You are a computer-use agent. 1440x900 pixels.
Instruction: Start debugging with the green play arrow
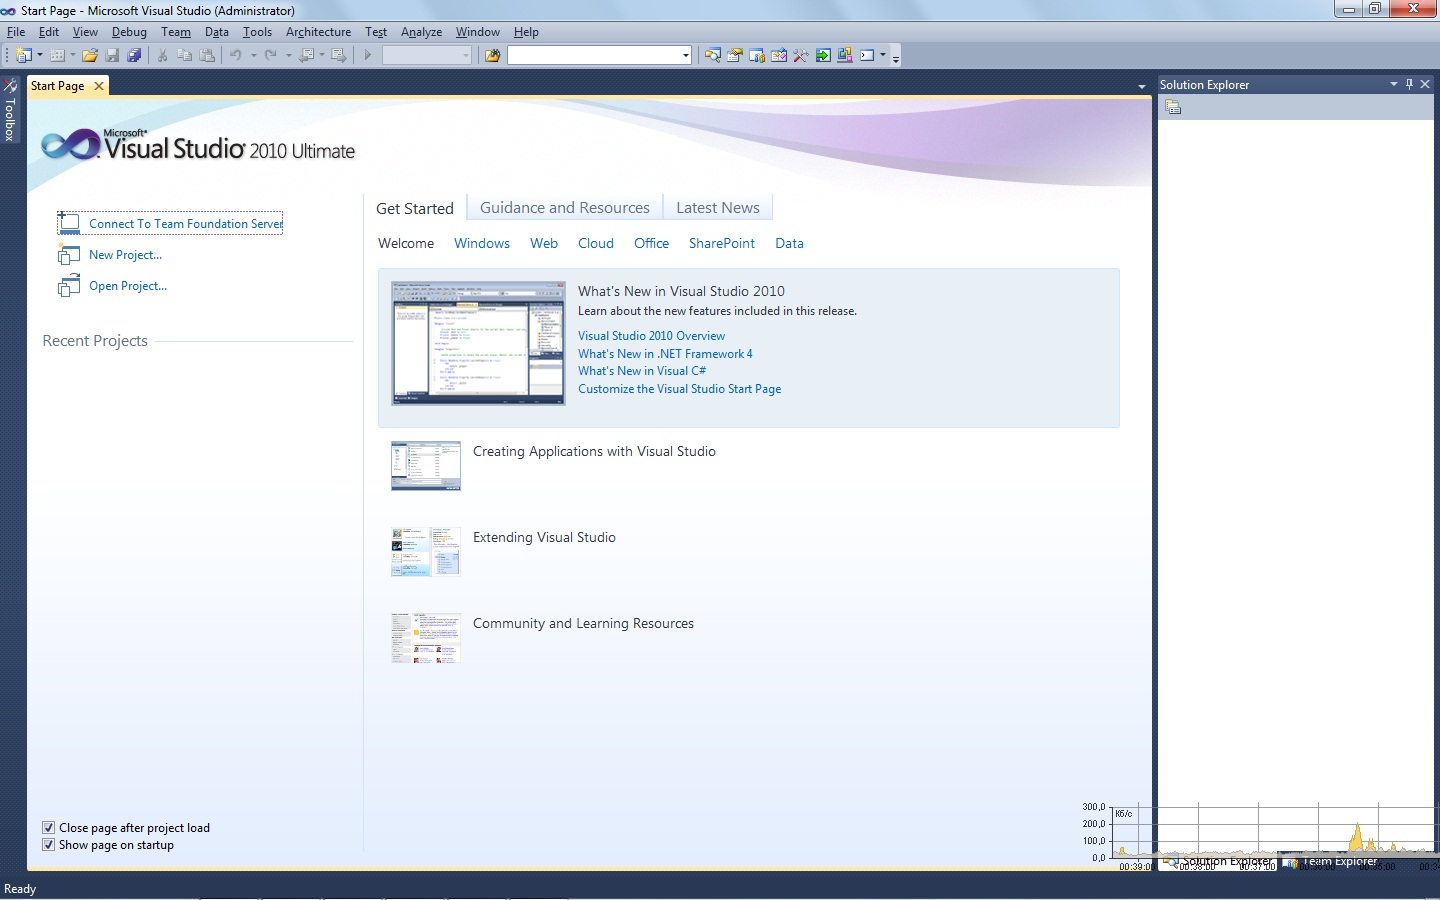(366, 55)
